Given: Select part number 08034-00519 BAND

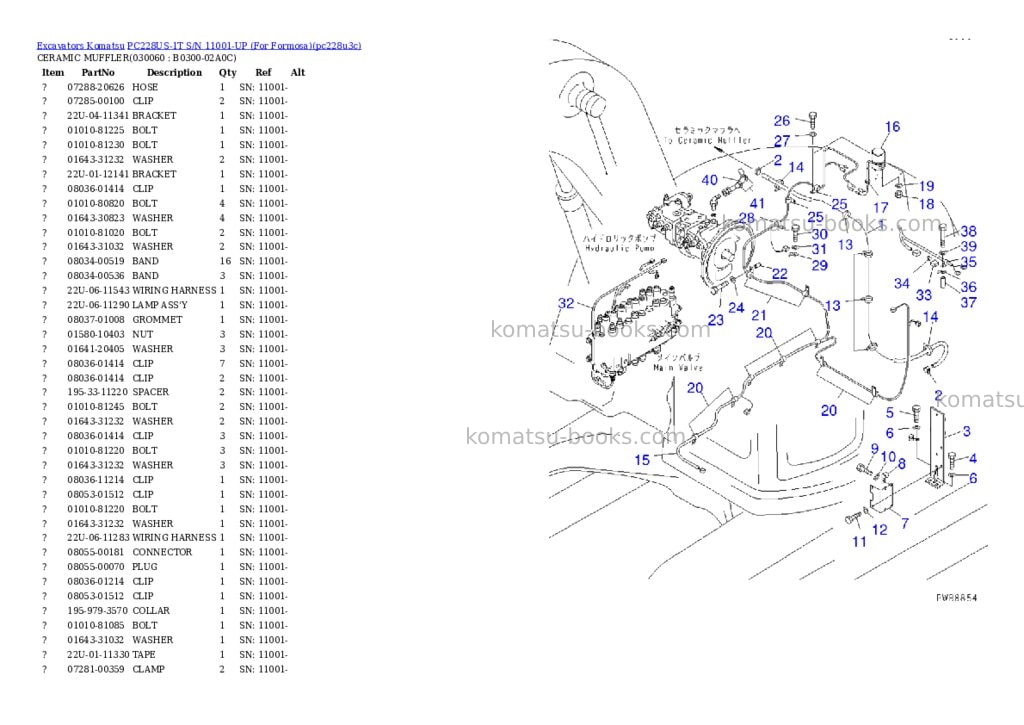Looking at the screenshot, I should [x=113, y=261].
